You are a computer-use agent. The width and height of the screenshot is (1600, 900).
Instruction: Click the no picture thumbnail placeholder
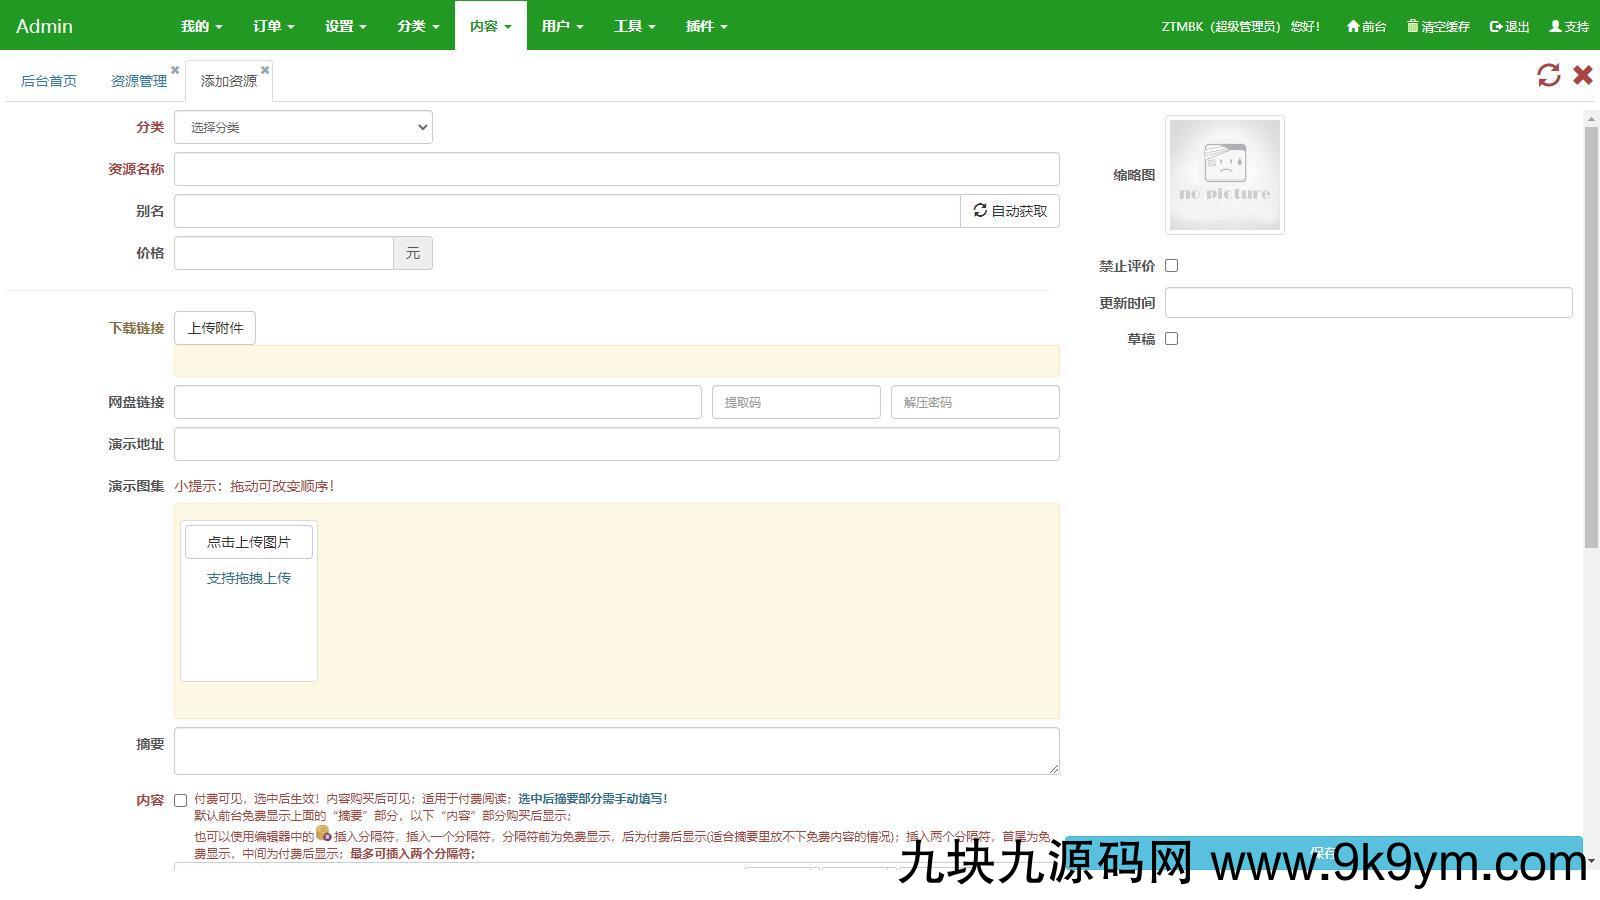tap(1224, 174)
